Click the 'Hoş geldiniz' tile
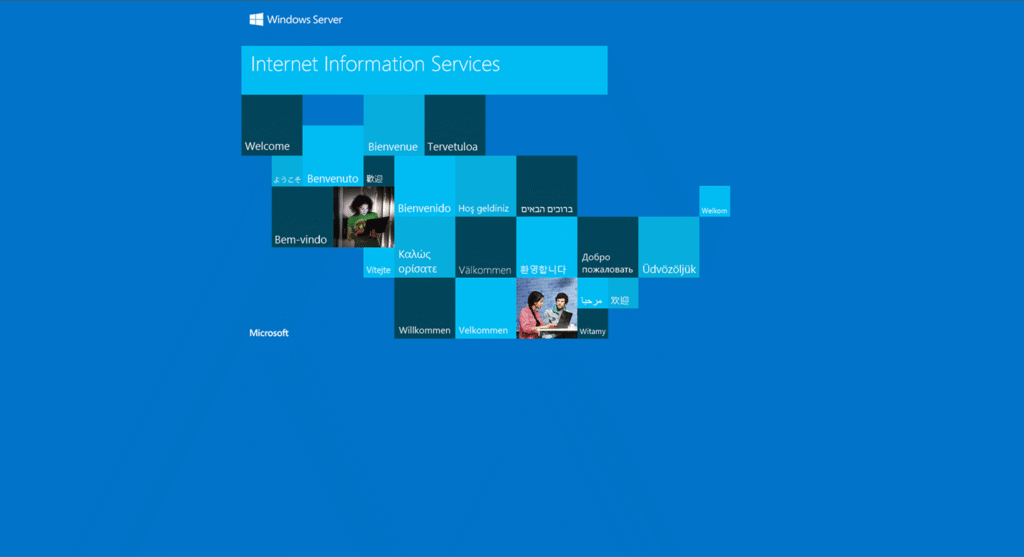 pyautogui.click(x=486, y=186)
